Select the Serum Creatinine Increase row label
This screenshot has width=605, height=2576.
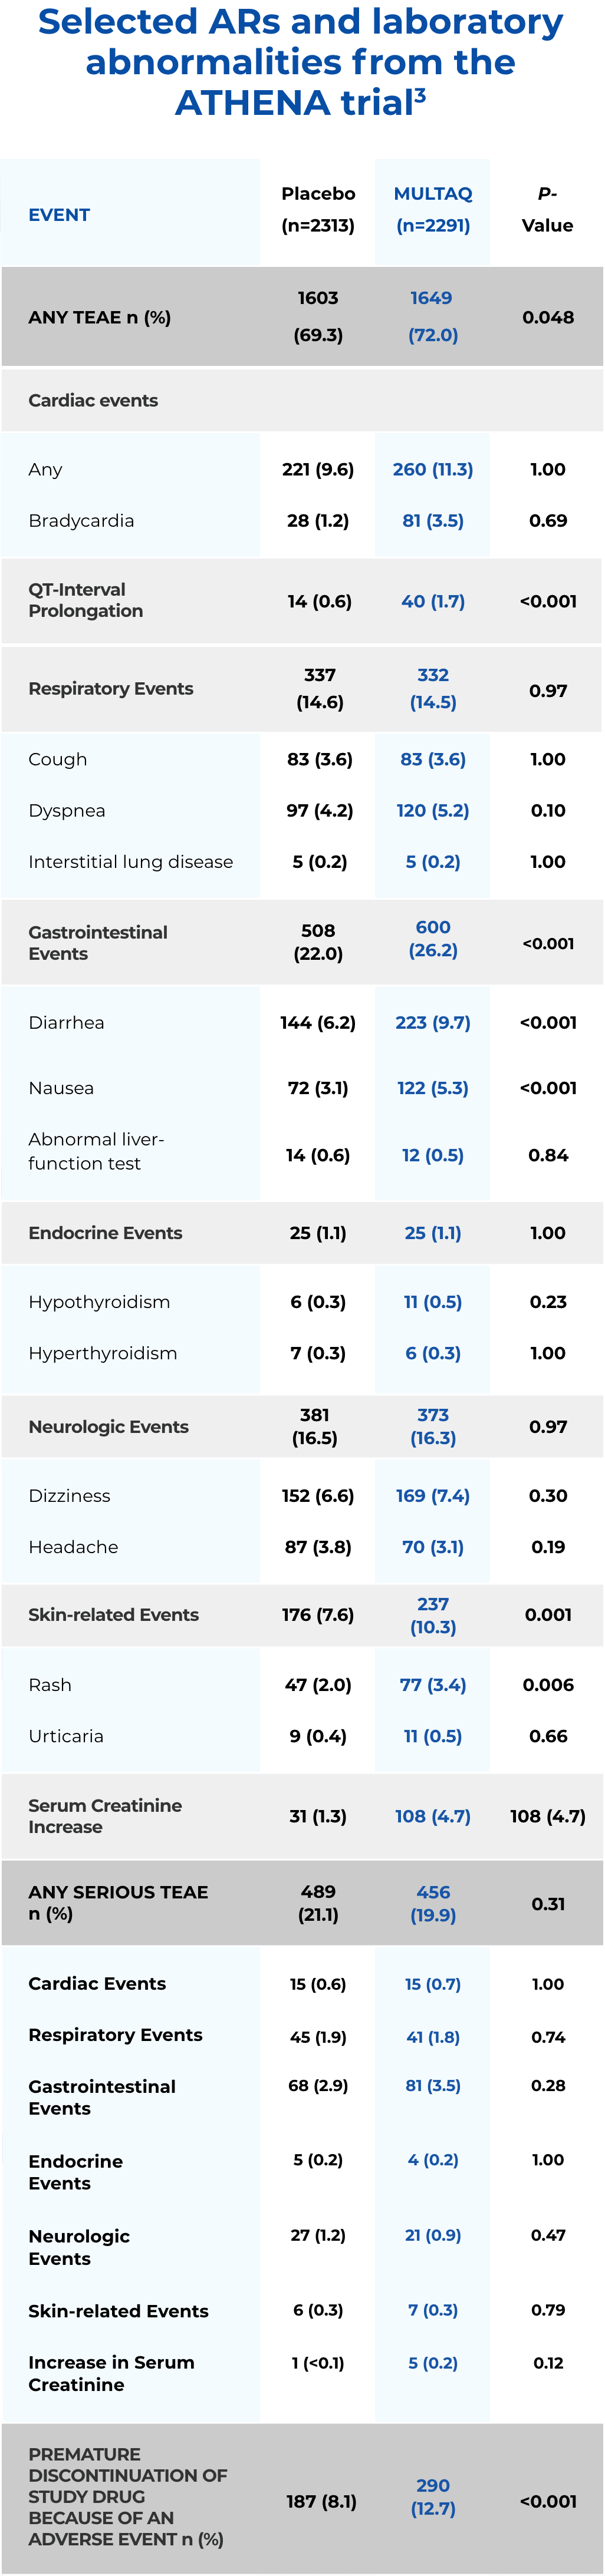105,1815
